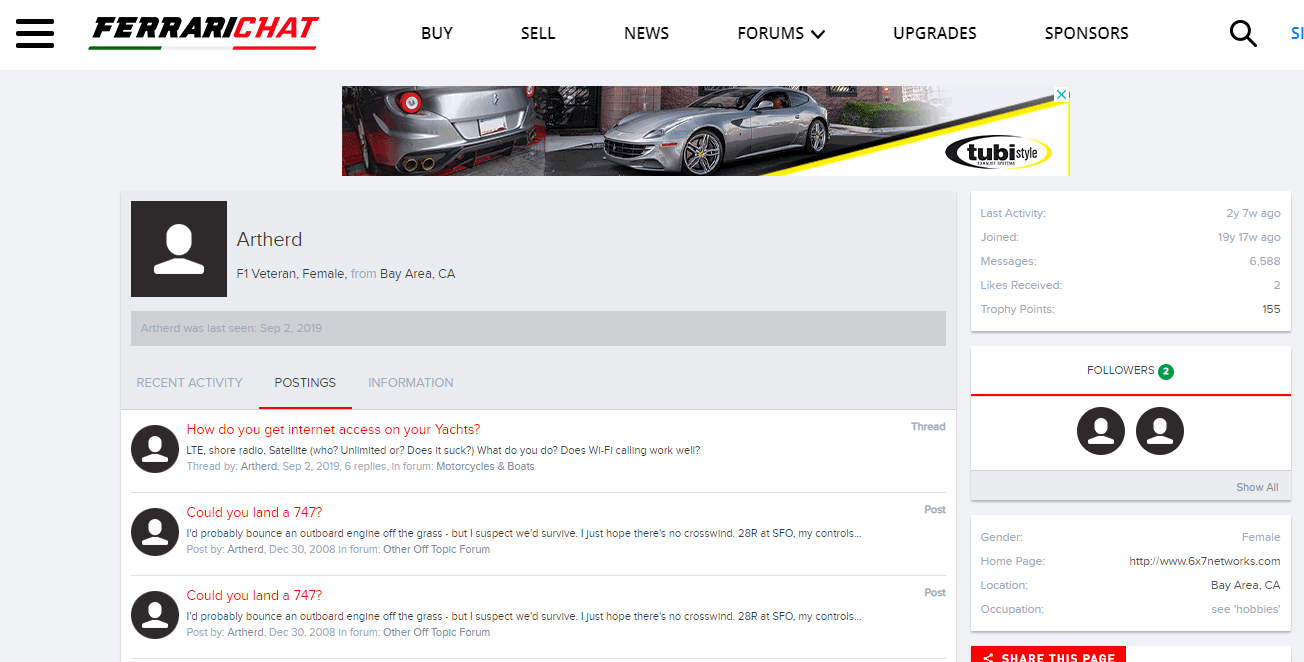Open Other Off Topic Forum in first 747 post
1304x662 pixels.
(x=436, y=550)
